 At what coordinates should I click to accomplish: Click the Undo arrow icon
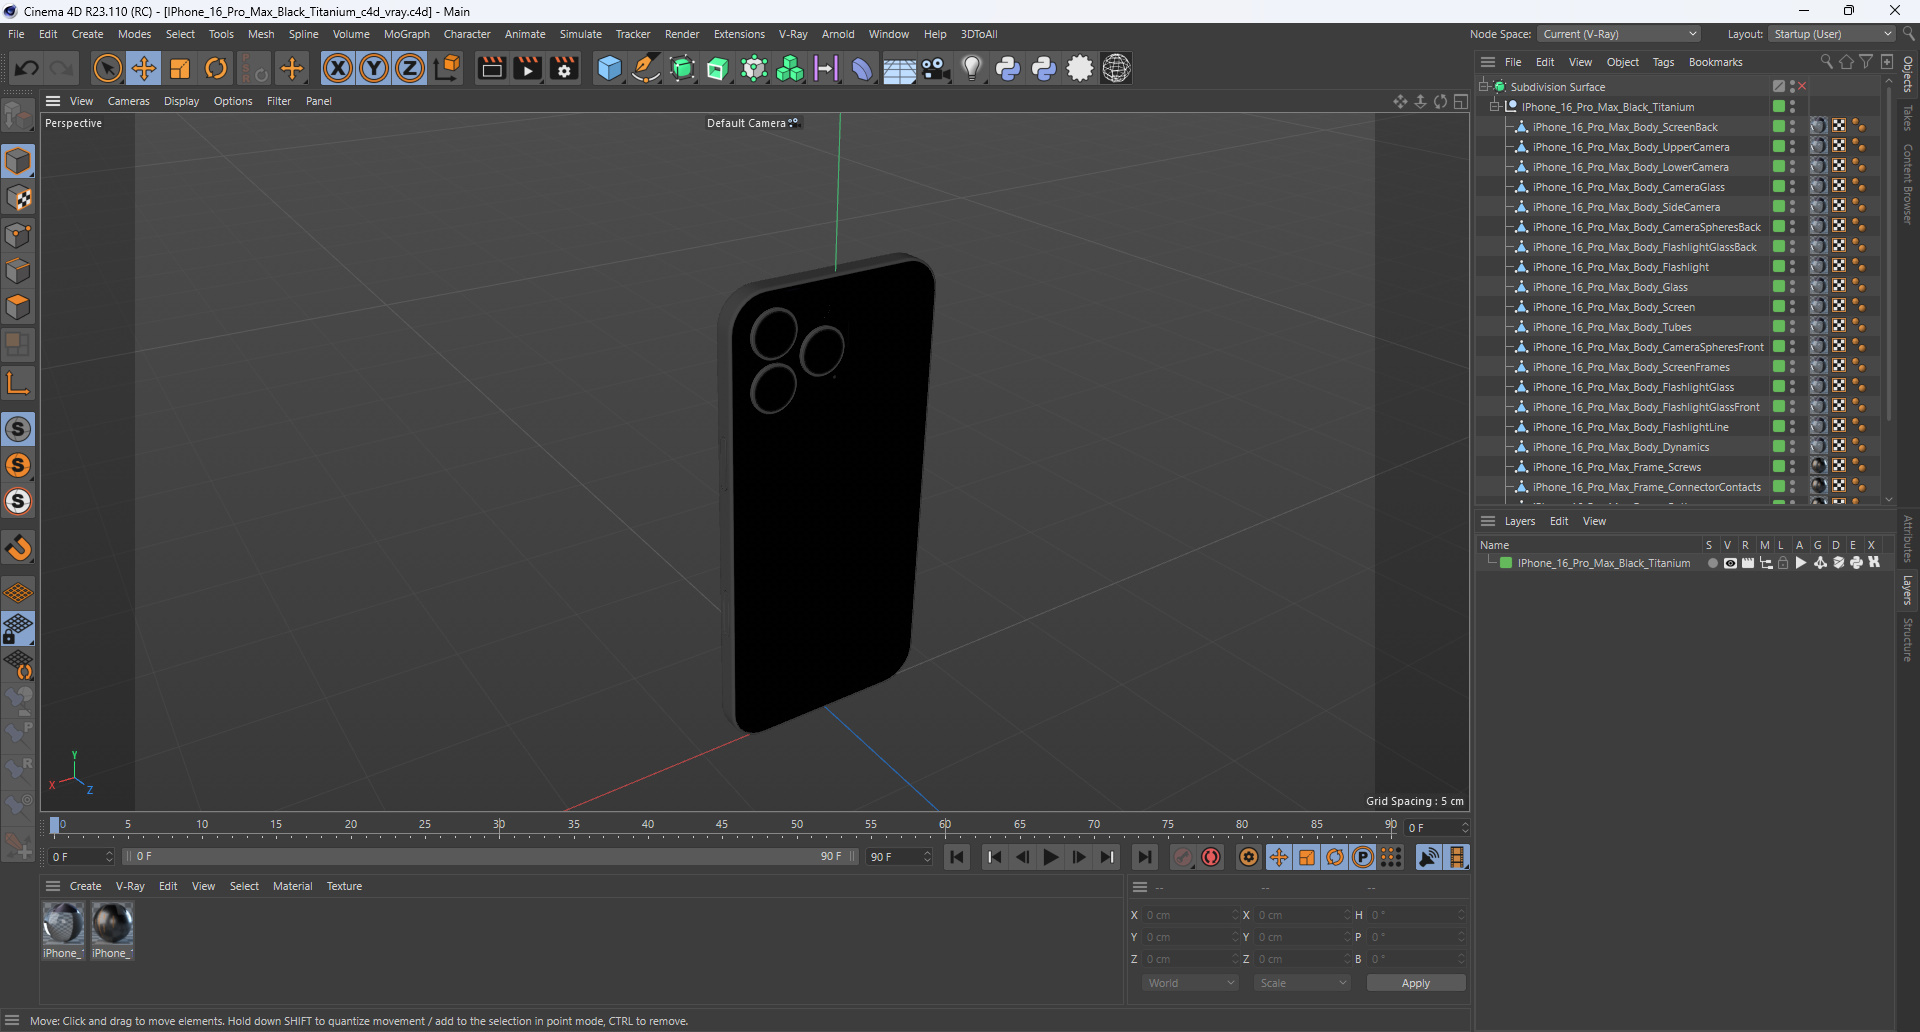(27, 69)
